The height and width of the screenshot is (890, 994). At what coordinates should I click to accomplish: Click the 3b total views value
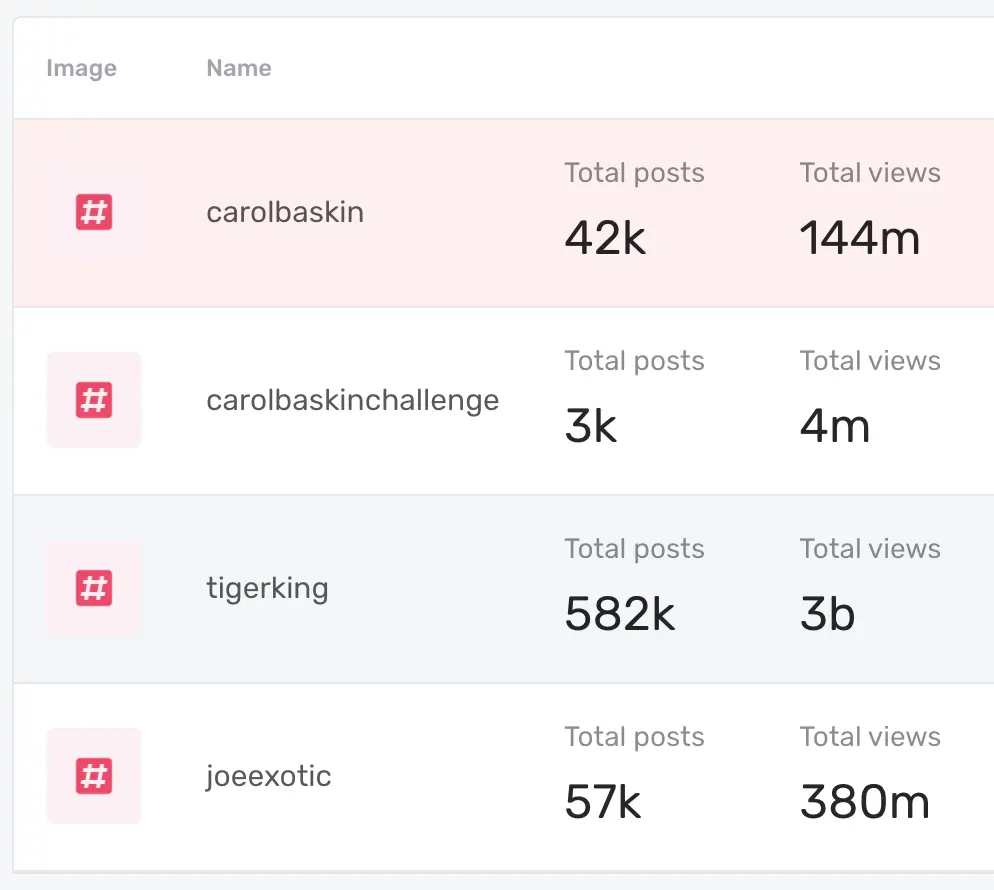827,614
